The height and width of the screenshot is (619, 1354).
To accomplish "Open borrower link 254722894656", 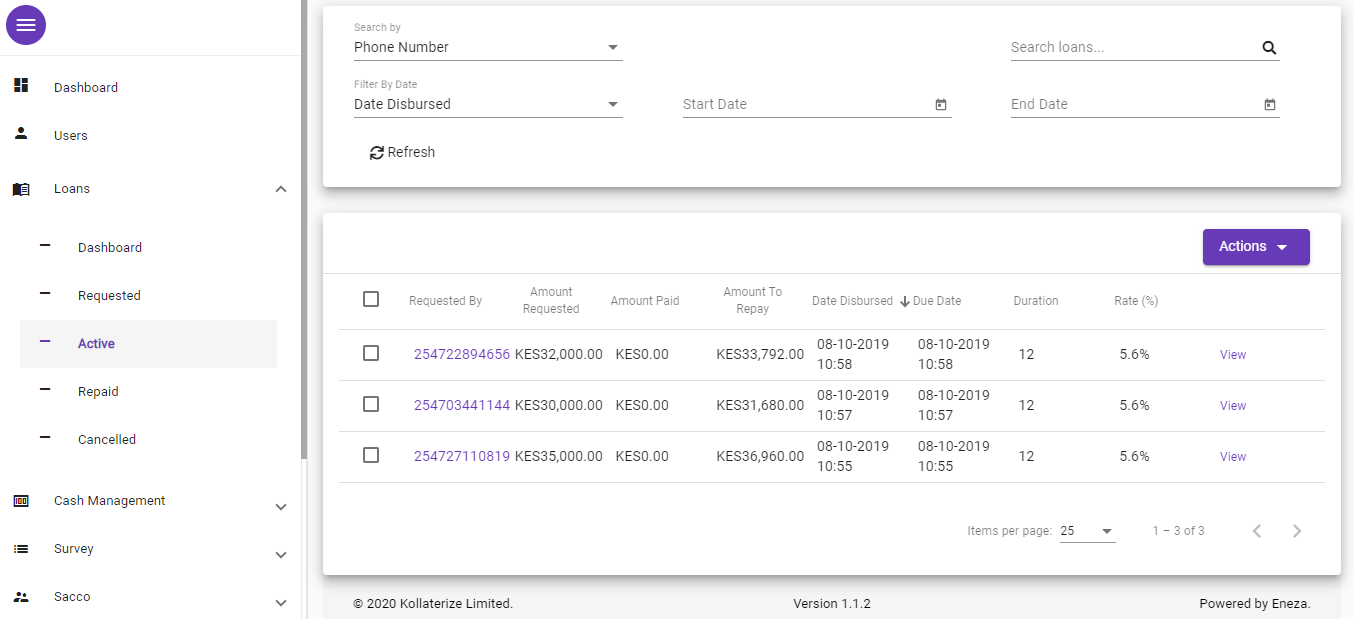I will [x=462, y=354].
